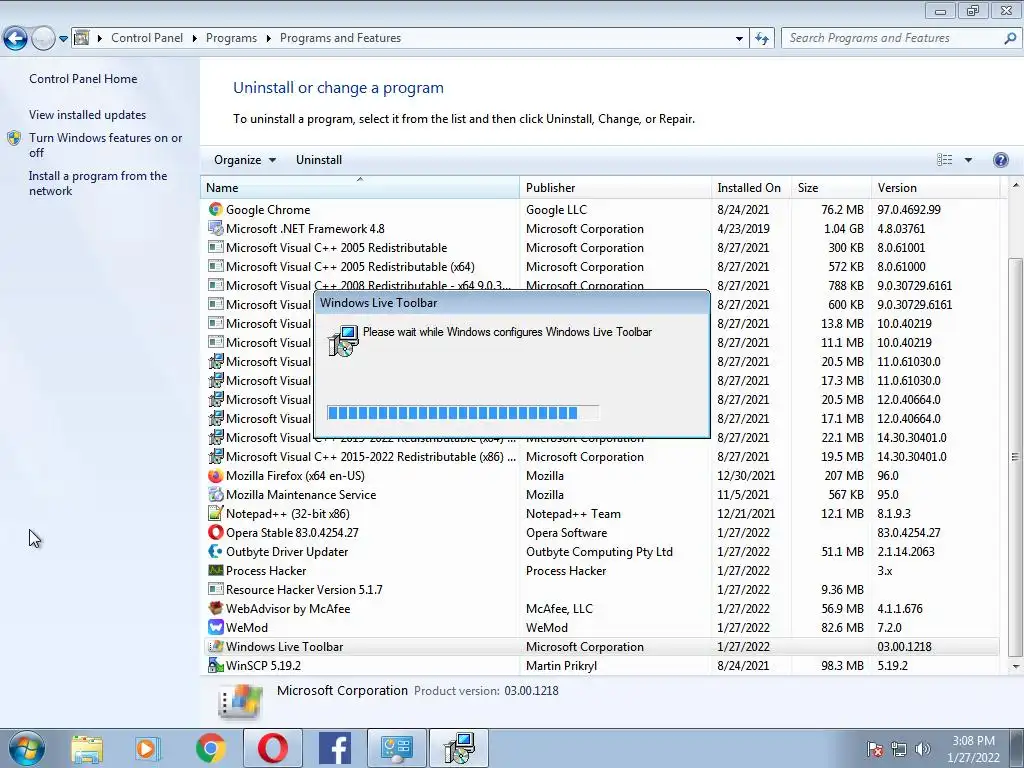Image resolution: width=1024 pixels, height=768 pixels.
Task: Open recent pages dropdown next to Forward
Action: (x=63, y=39)
